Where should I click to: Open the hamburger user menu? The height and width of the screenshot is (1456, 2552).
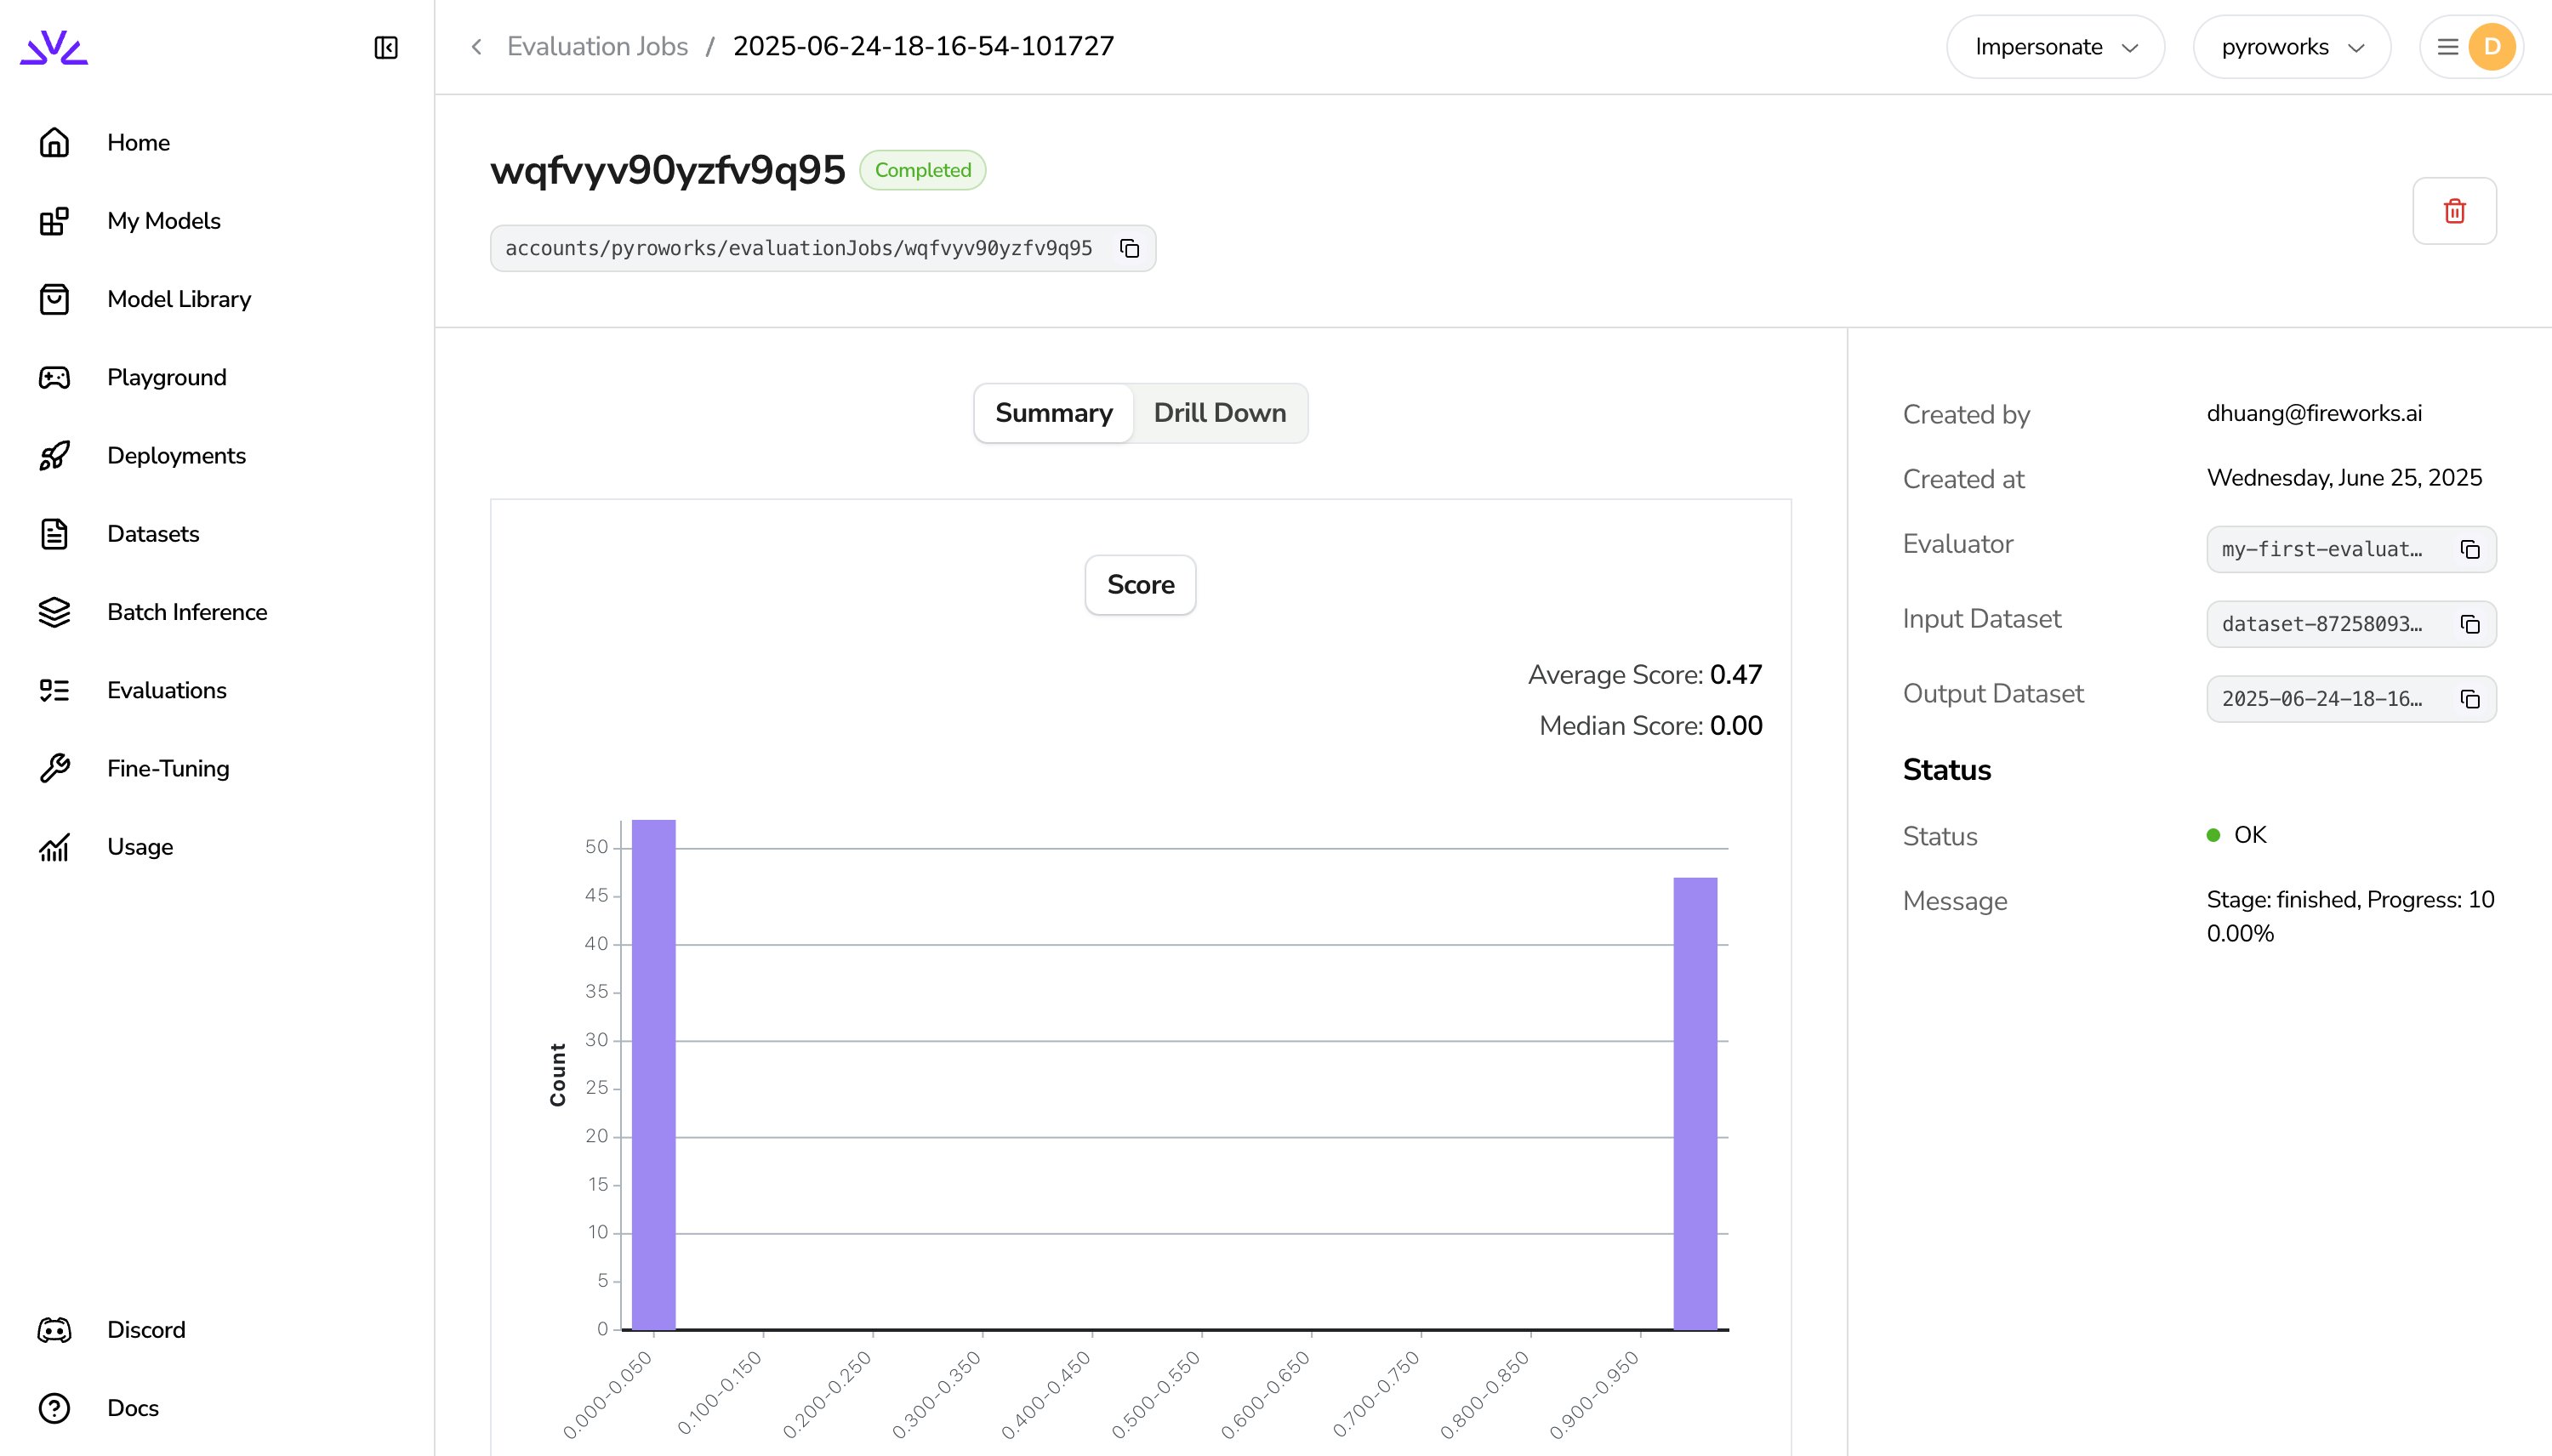2447,47
